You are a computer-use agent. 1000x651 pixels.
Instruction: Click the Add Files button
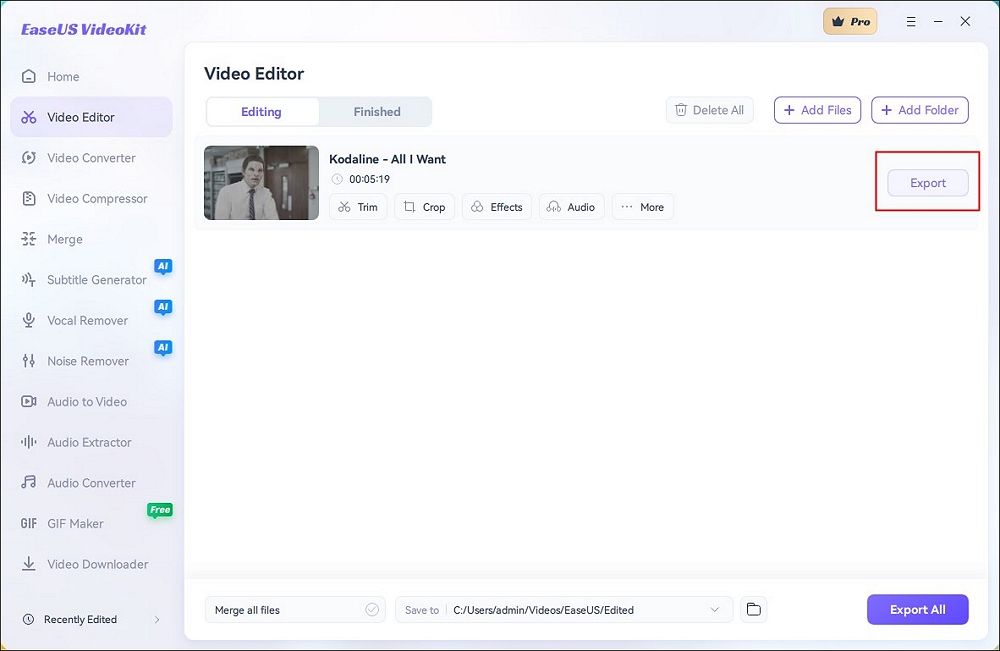[817, 110]
